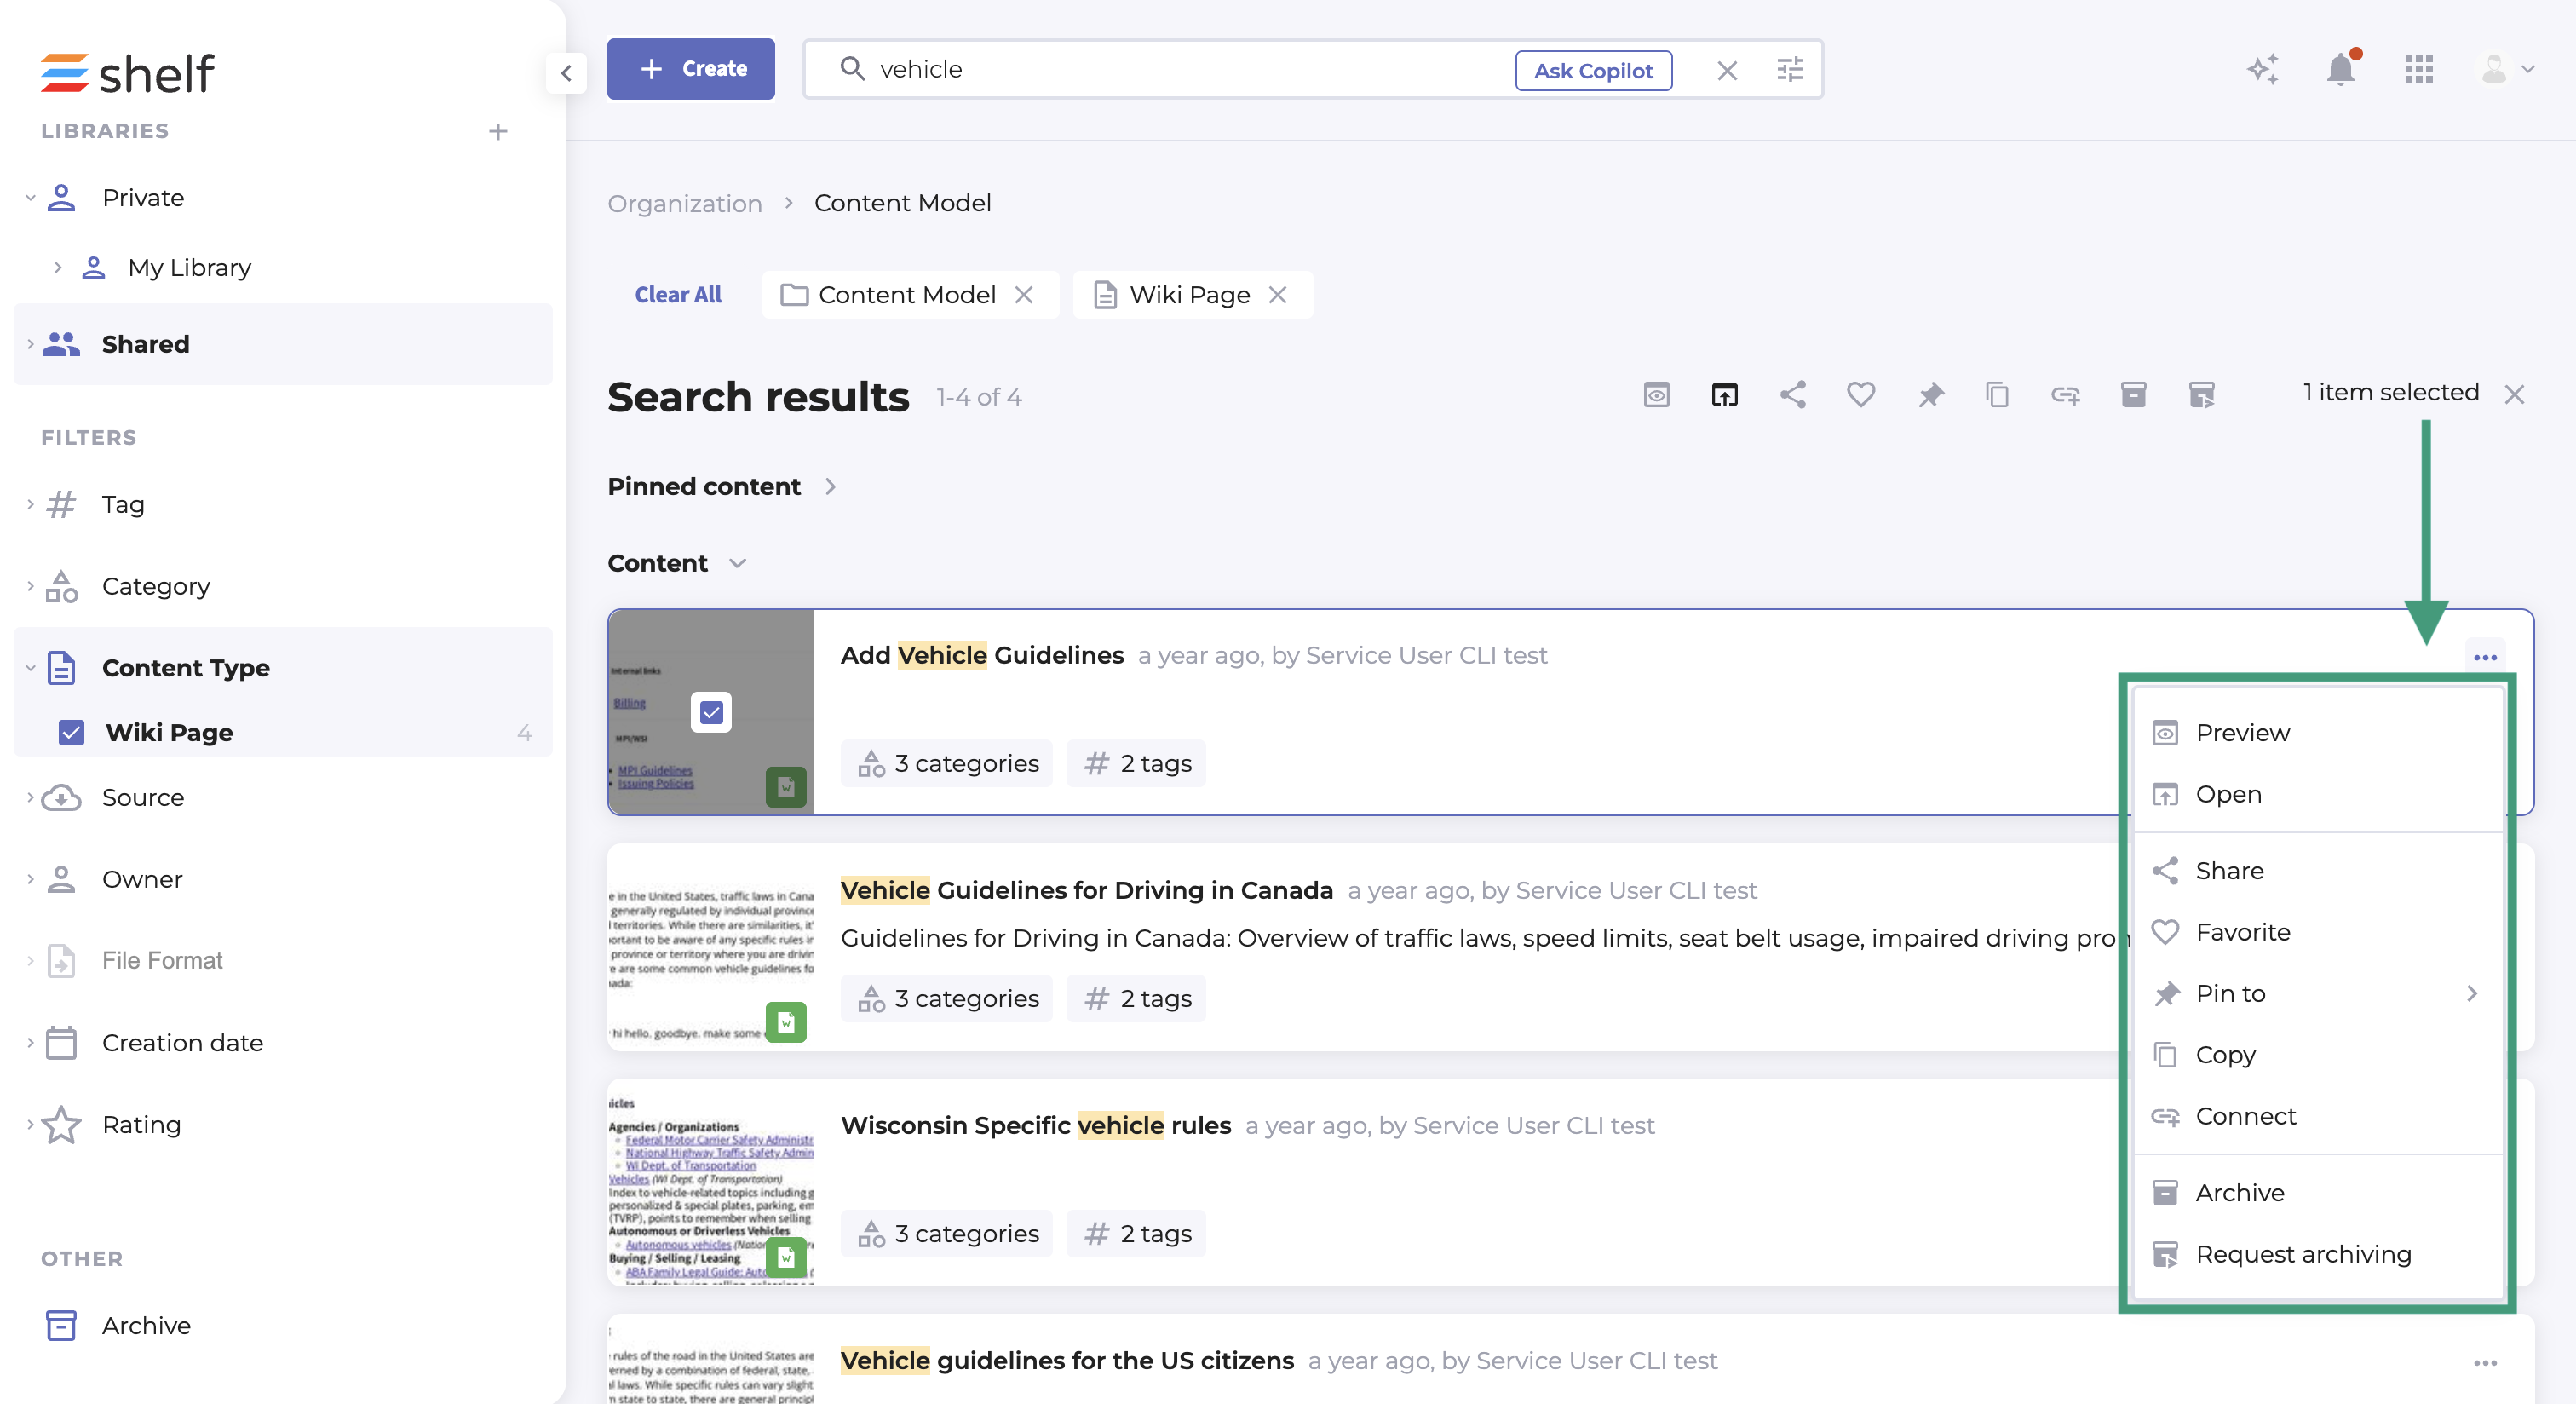Click the favorite heart icon in toolbar
This screenshot has height=1404, width=2576.
pos(1860,394)
